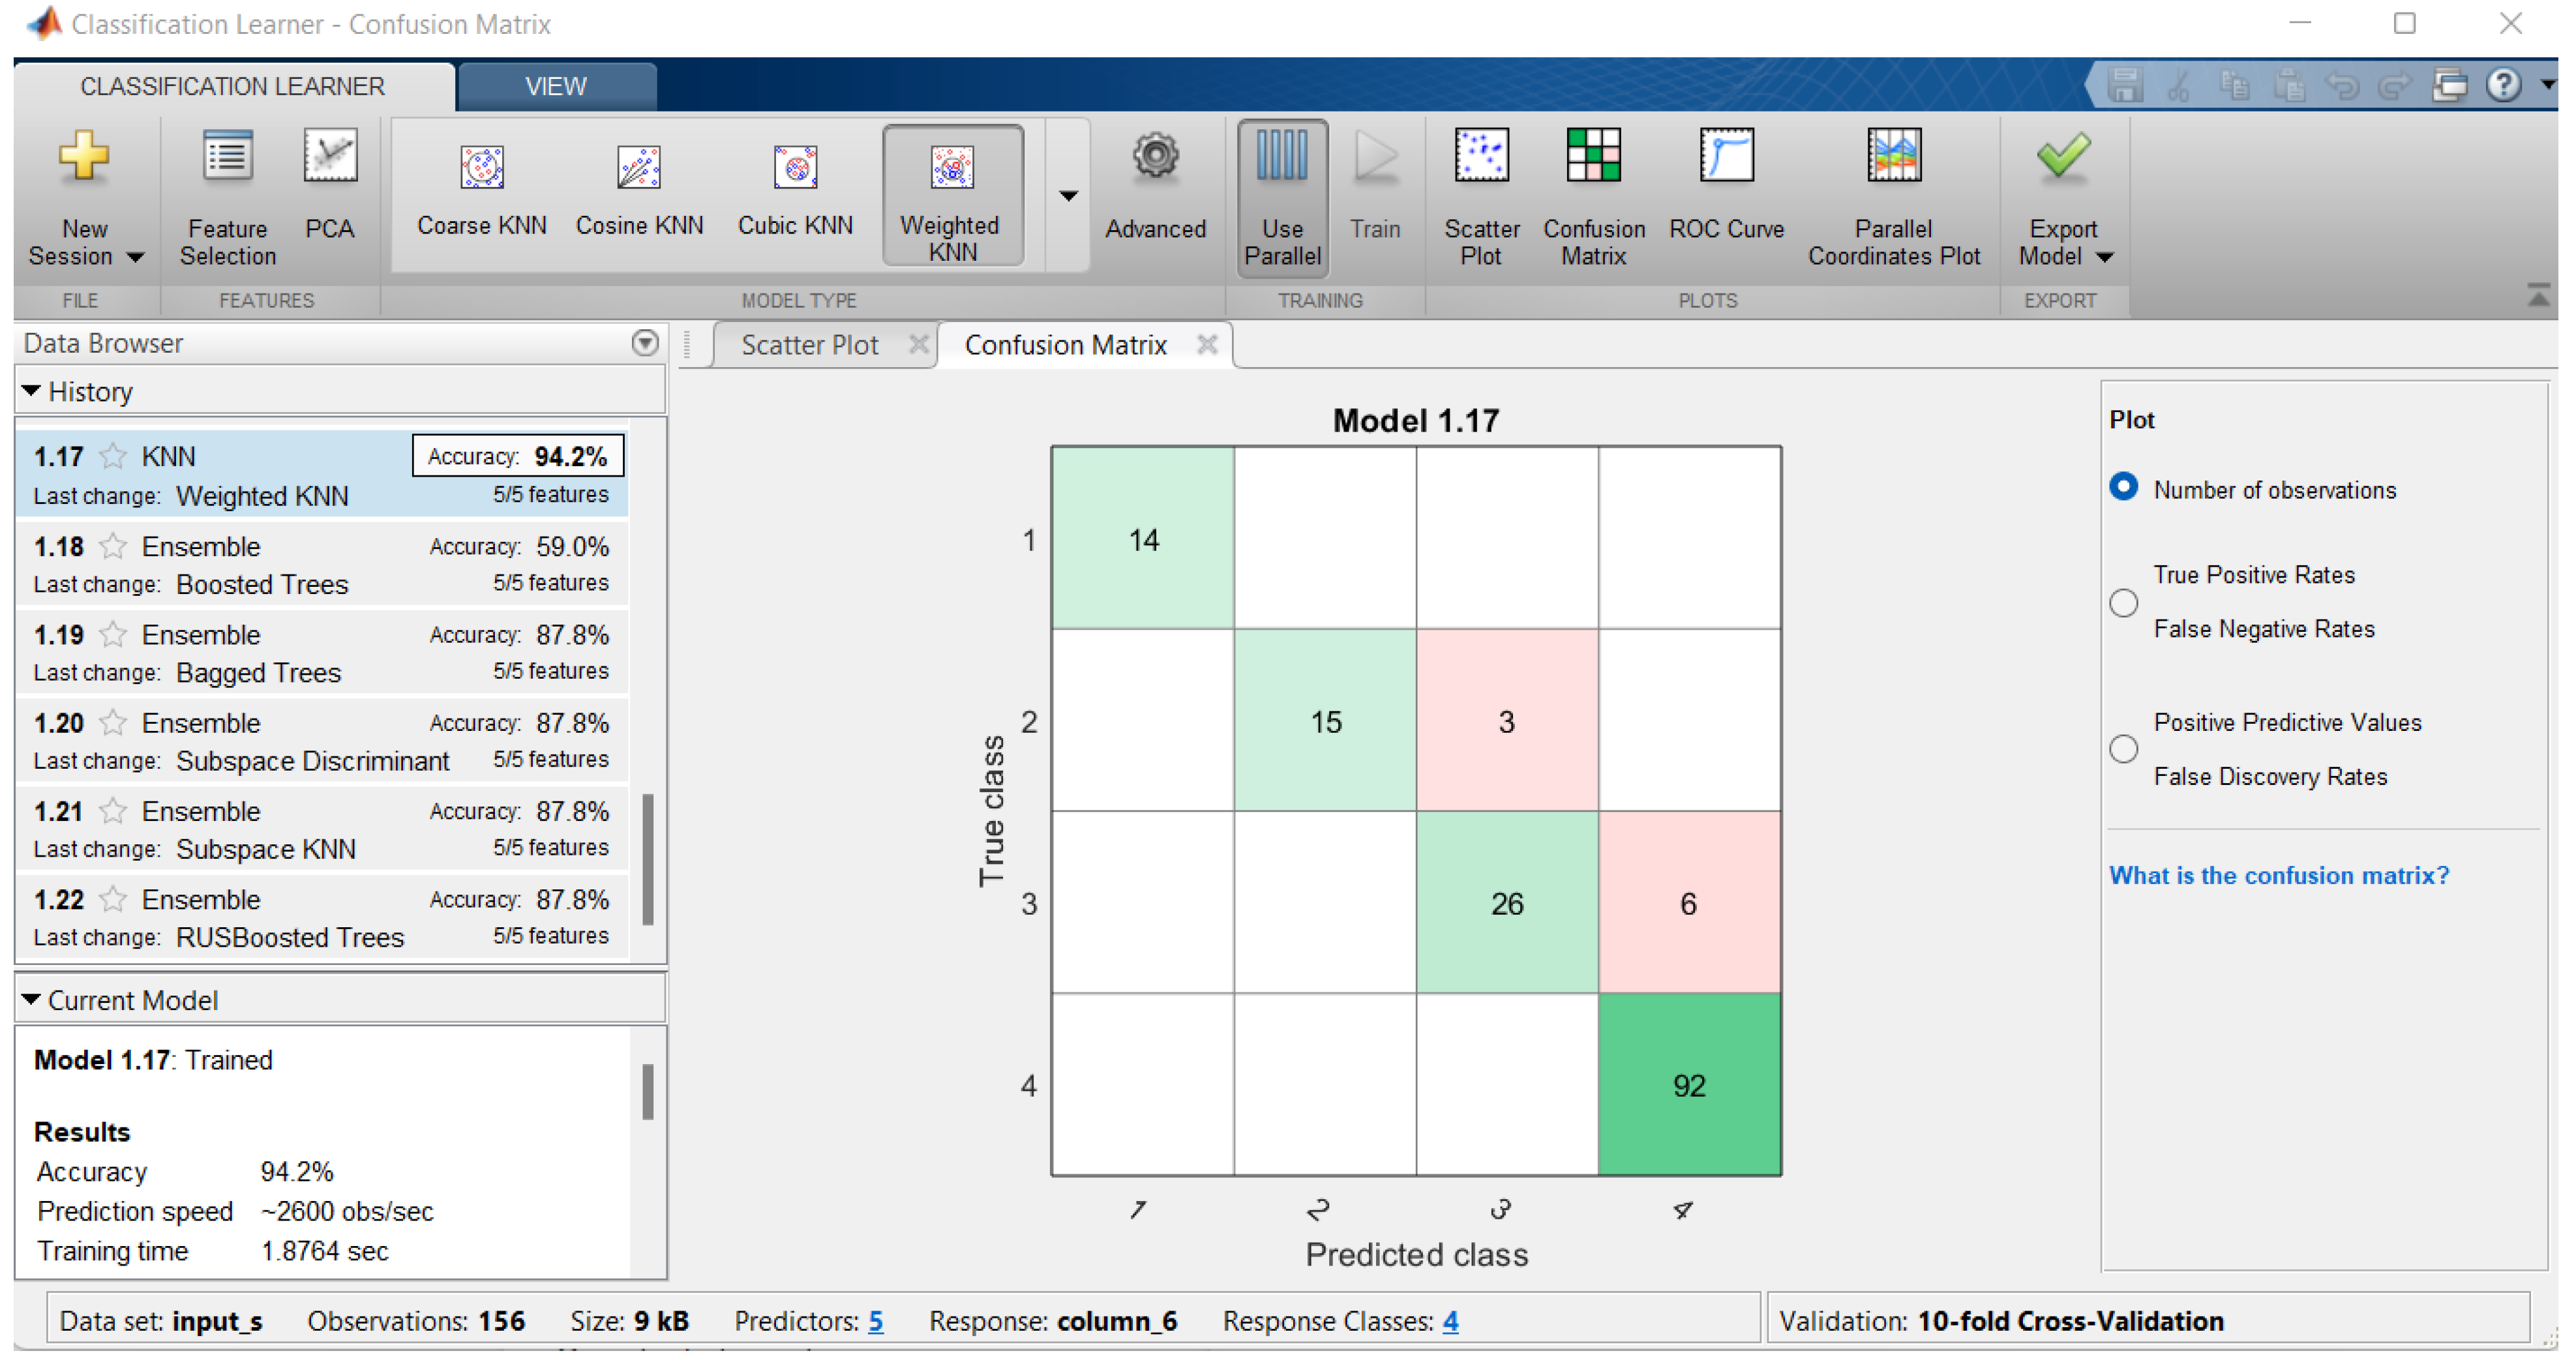Click the green cell showing 92
Image resolution: width=2576 pixels, height=1366 pixels.
(x=1688, y=1084)
